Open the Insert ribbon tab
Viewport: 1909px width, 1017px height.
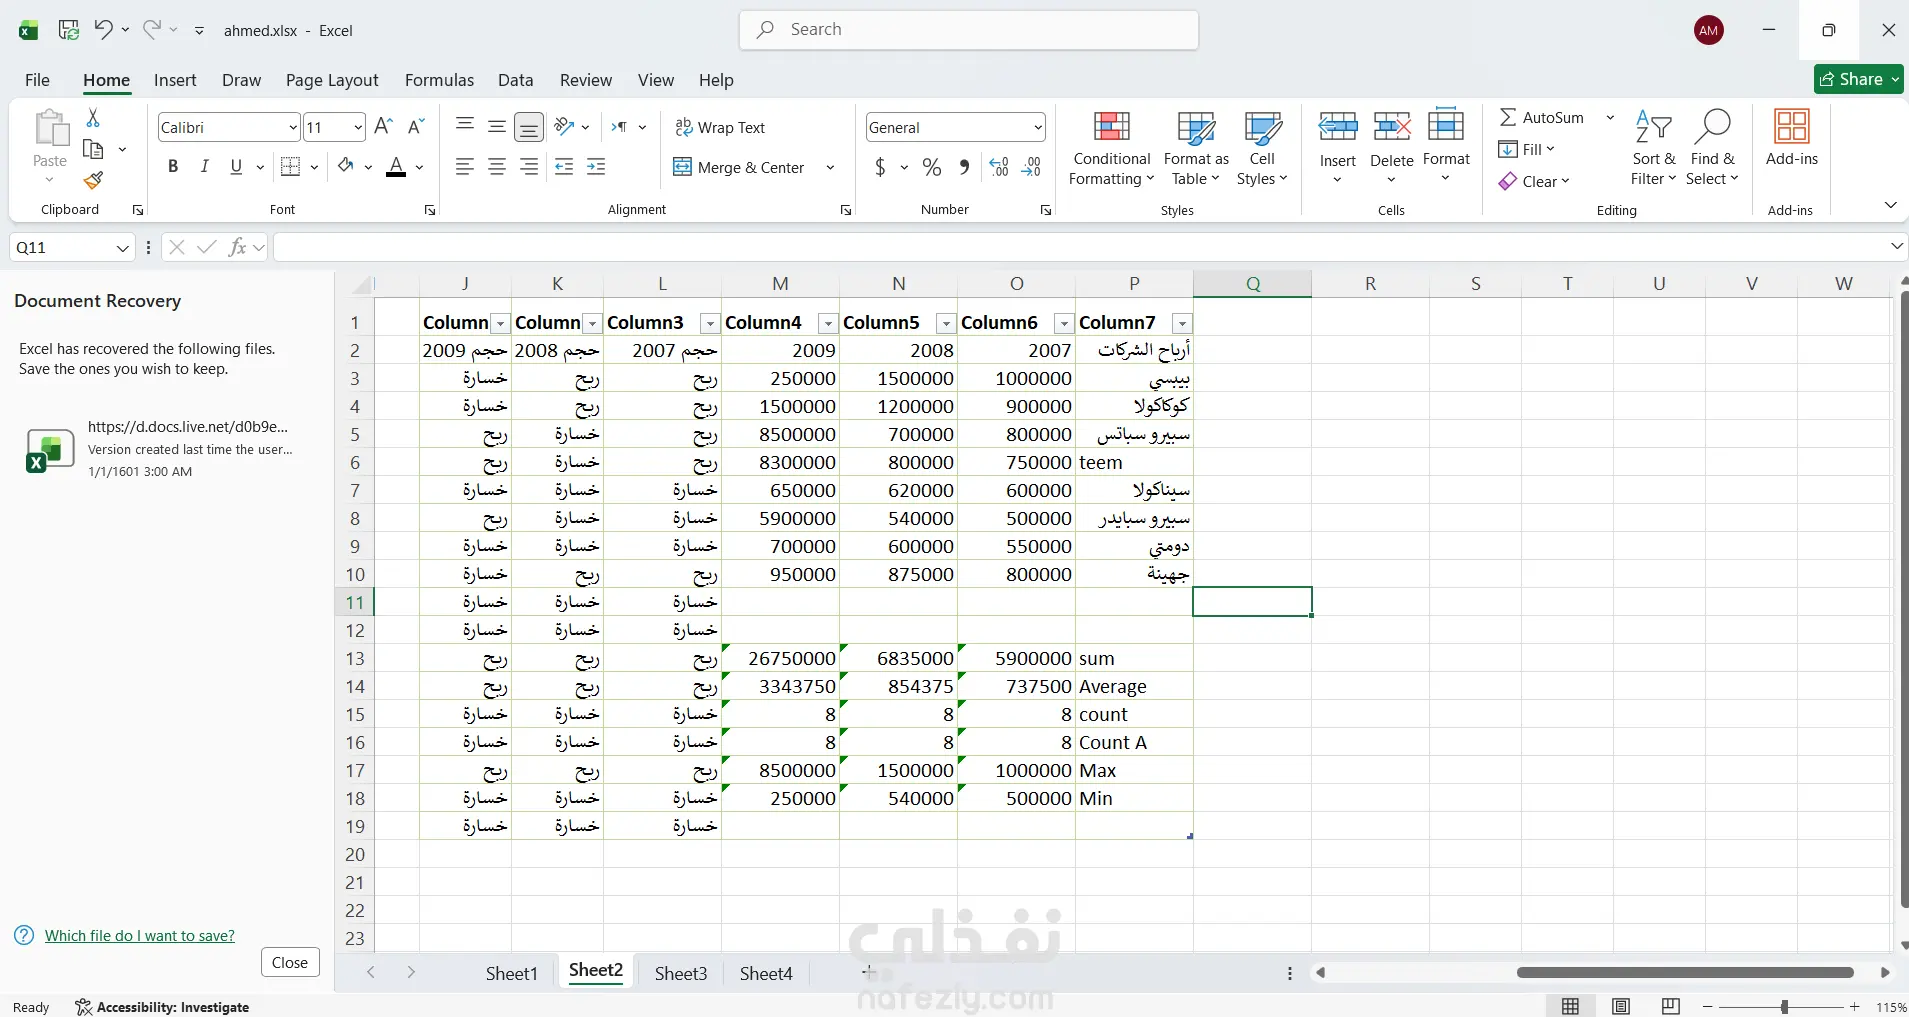175,80
